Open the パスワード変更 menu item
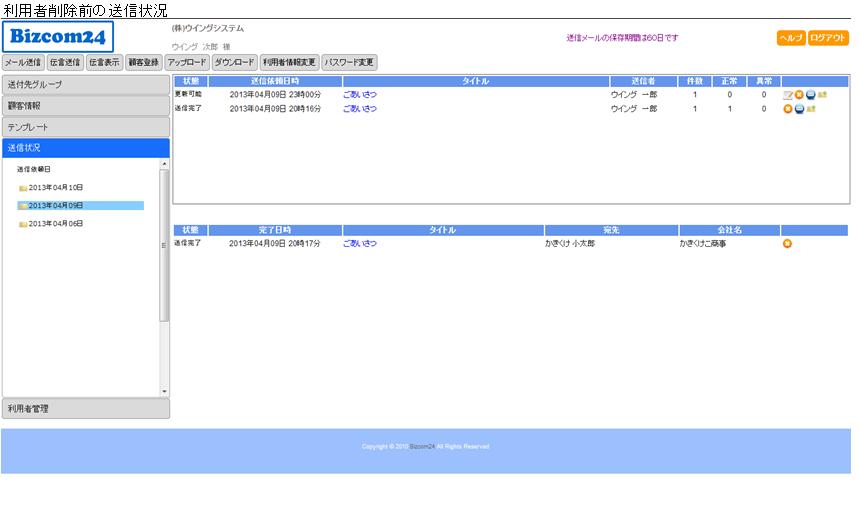The image size is (859, 505). (349, 62)
